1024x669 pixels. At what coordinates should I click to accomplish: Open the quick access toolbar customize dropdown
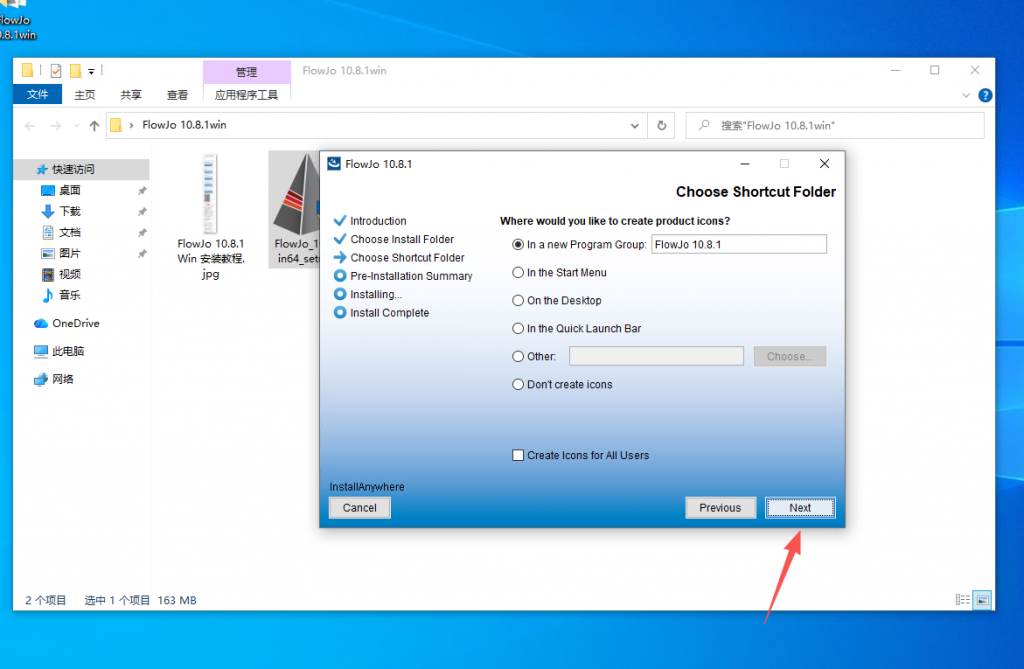tap(92, 71)
